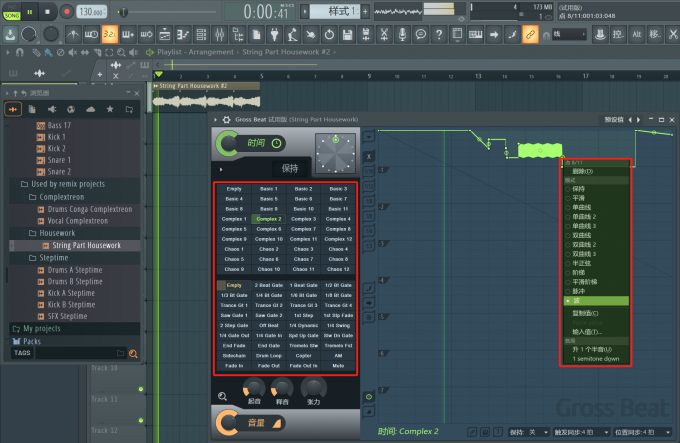The image size is (680, 443).
Task: Click the tempo 130.000 field
Action: point(91,12)
